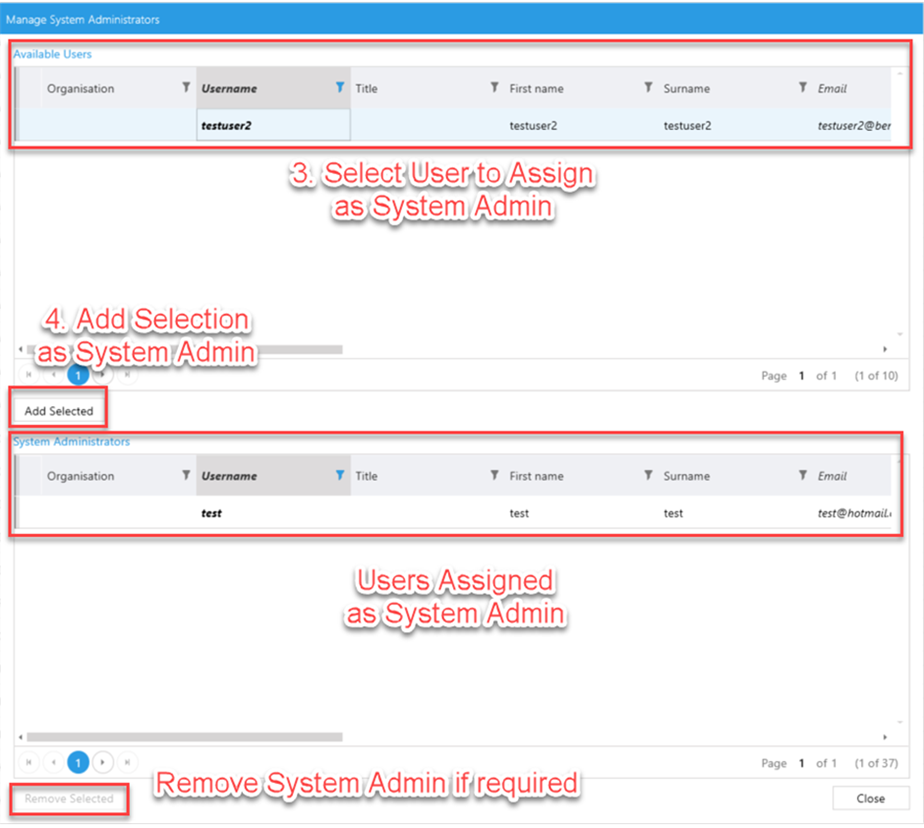
Task: Go to last page of System Administrators
Action: pos(127,762)
